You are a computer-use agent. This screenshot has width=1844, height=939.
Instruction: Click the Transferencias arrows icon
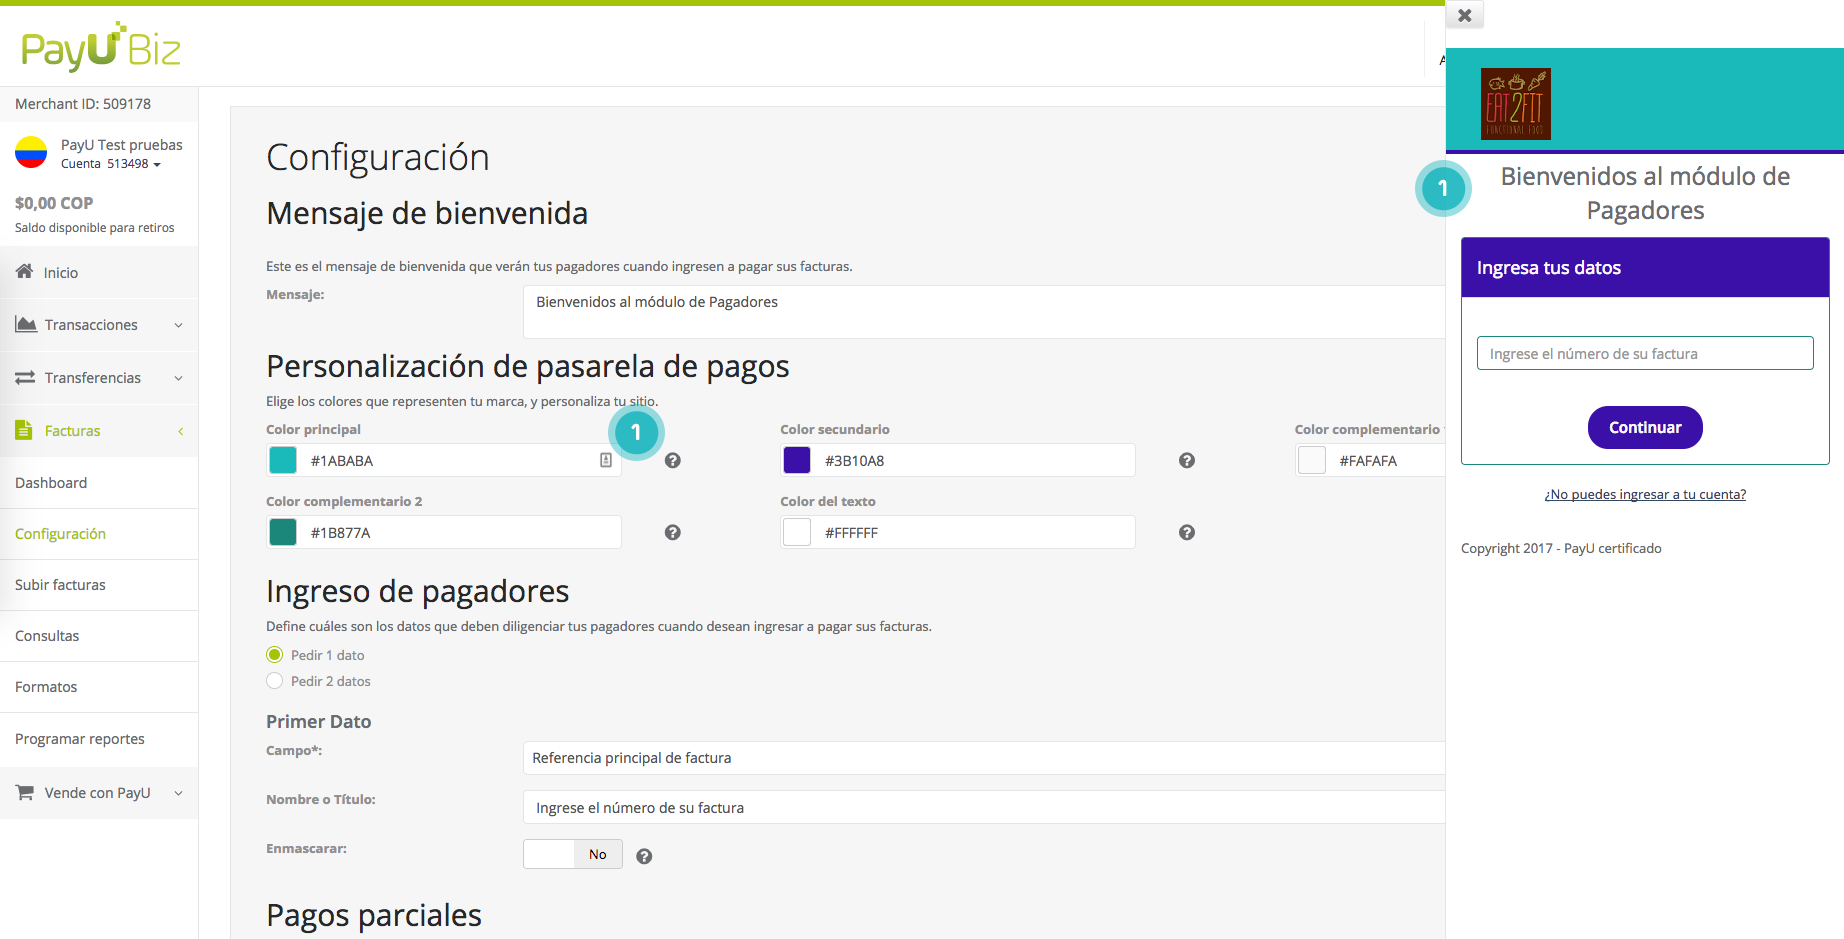(x=24, y=377)
